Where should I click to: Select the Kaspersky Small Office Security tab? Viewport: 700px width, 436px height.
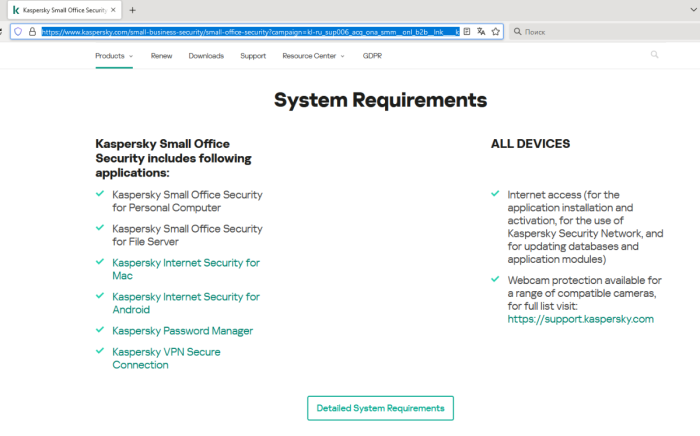(x=65, y=10)
